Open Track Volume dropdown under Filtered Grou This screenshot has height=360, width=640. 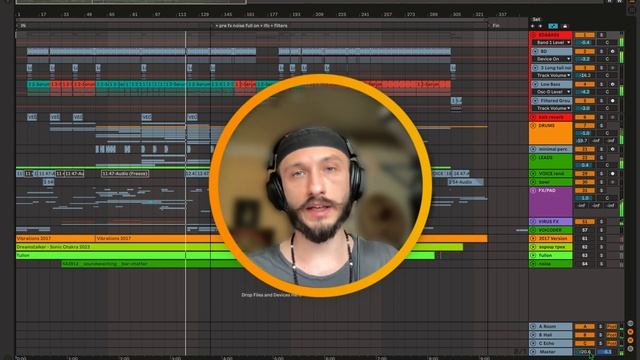click(551, 108)
